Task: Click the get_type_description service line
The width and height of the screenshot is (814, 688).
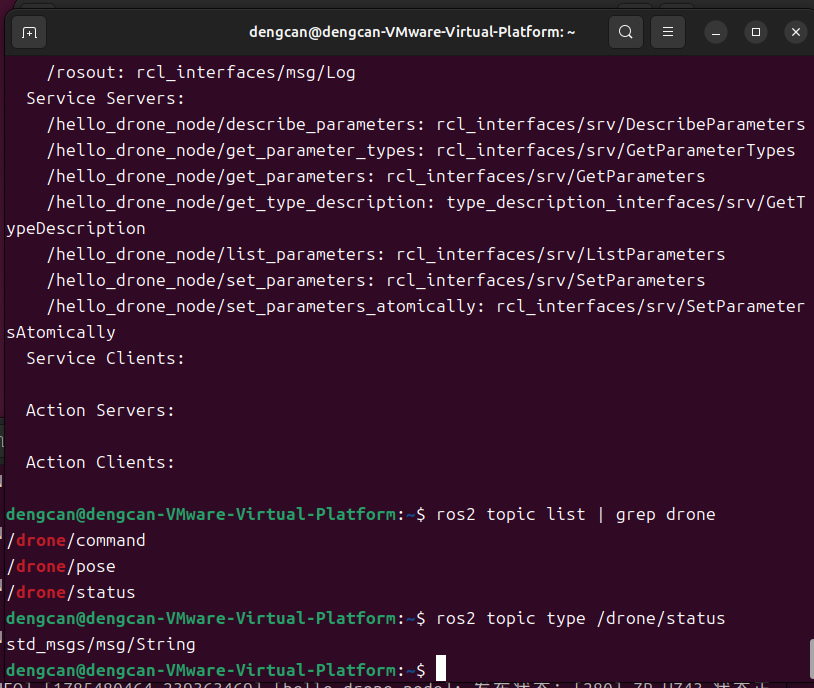Action: point(426,203)
